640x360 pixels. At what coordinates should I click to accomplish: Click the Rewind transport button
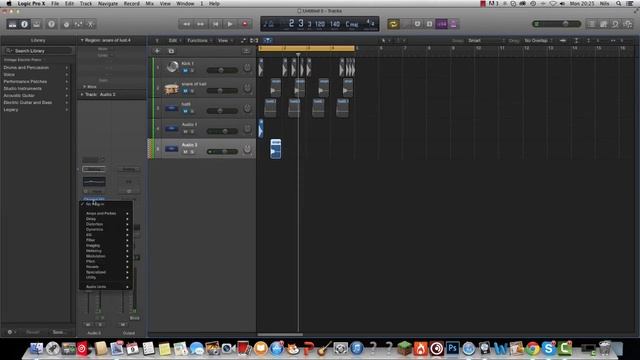point(186,24)
